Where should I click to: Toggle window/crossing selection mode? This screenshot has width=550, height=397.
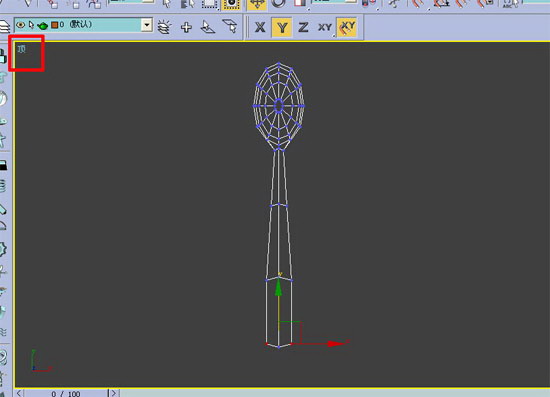pyautogui.click(x=231, y=4)
